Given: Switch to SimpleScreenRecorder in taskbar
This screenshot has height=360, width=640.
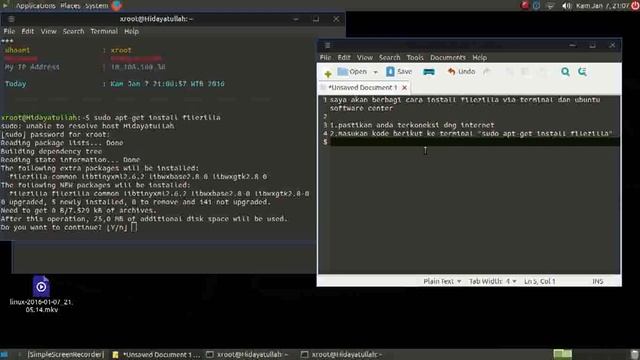Looking at the screenshot, I should (65, 354).
